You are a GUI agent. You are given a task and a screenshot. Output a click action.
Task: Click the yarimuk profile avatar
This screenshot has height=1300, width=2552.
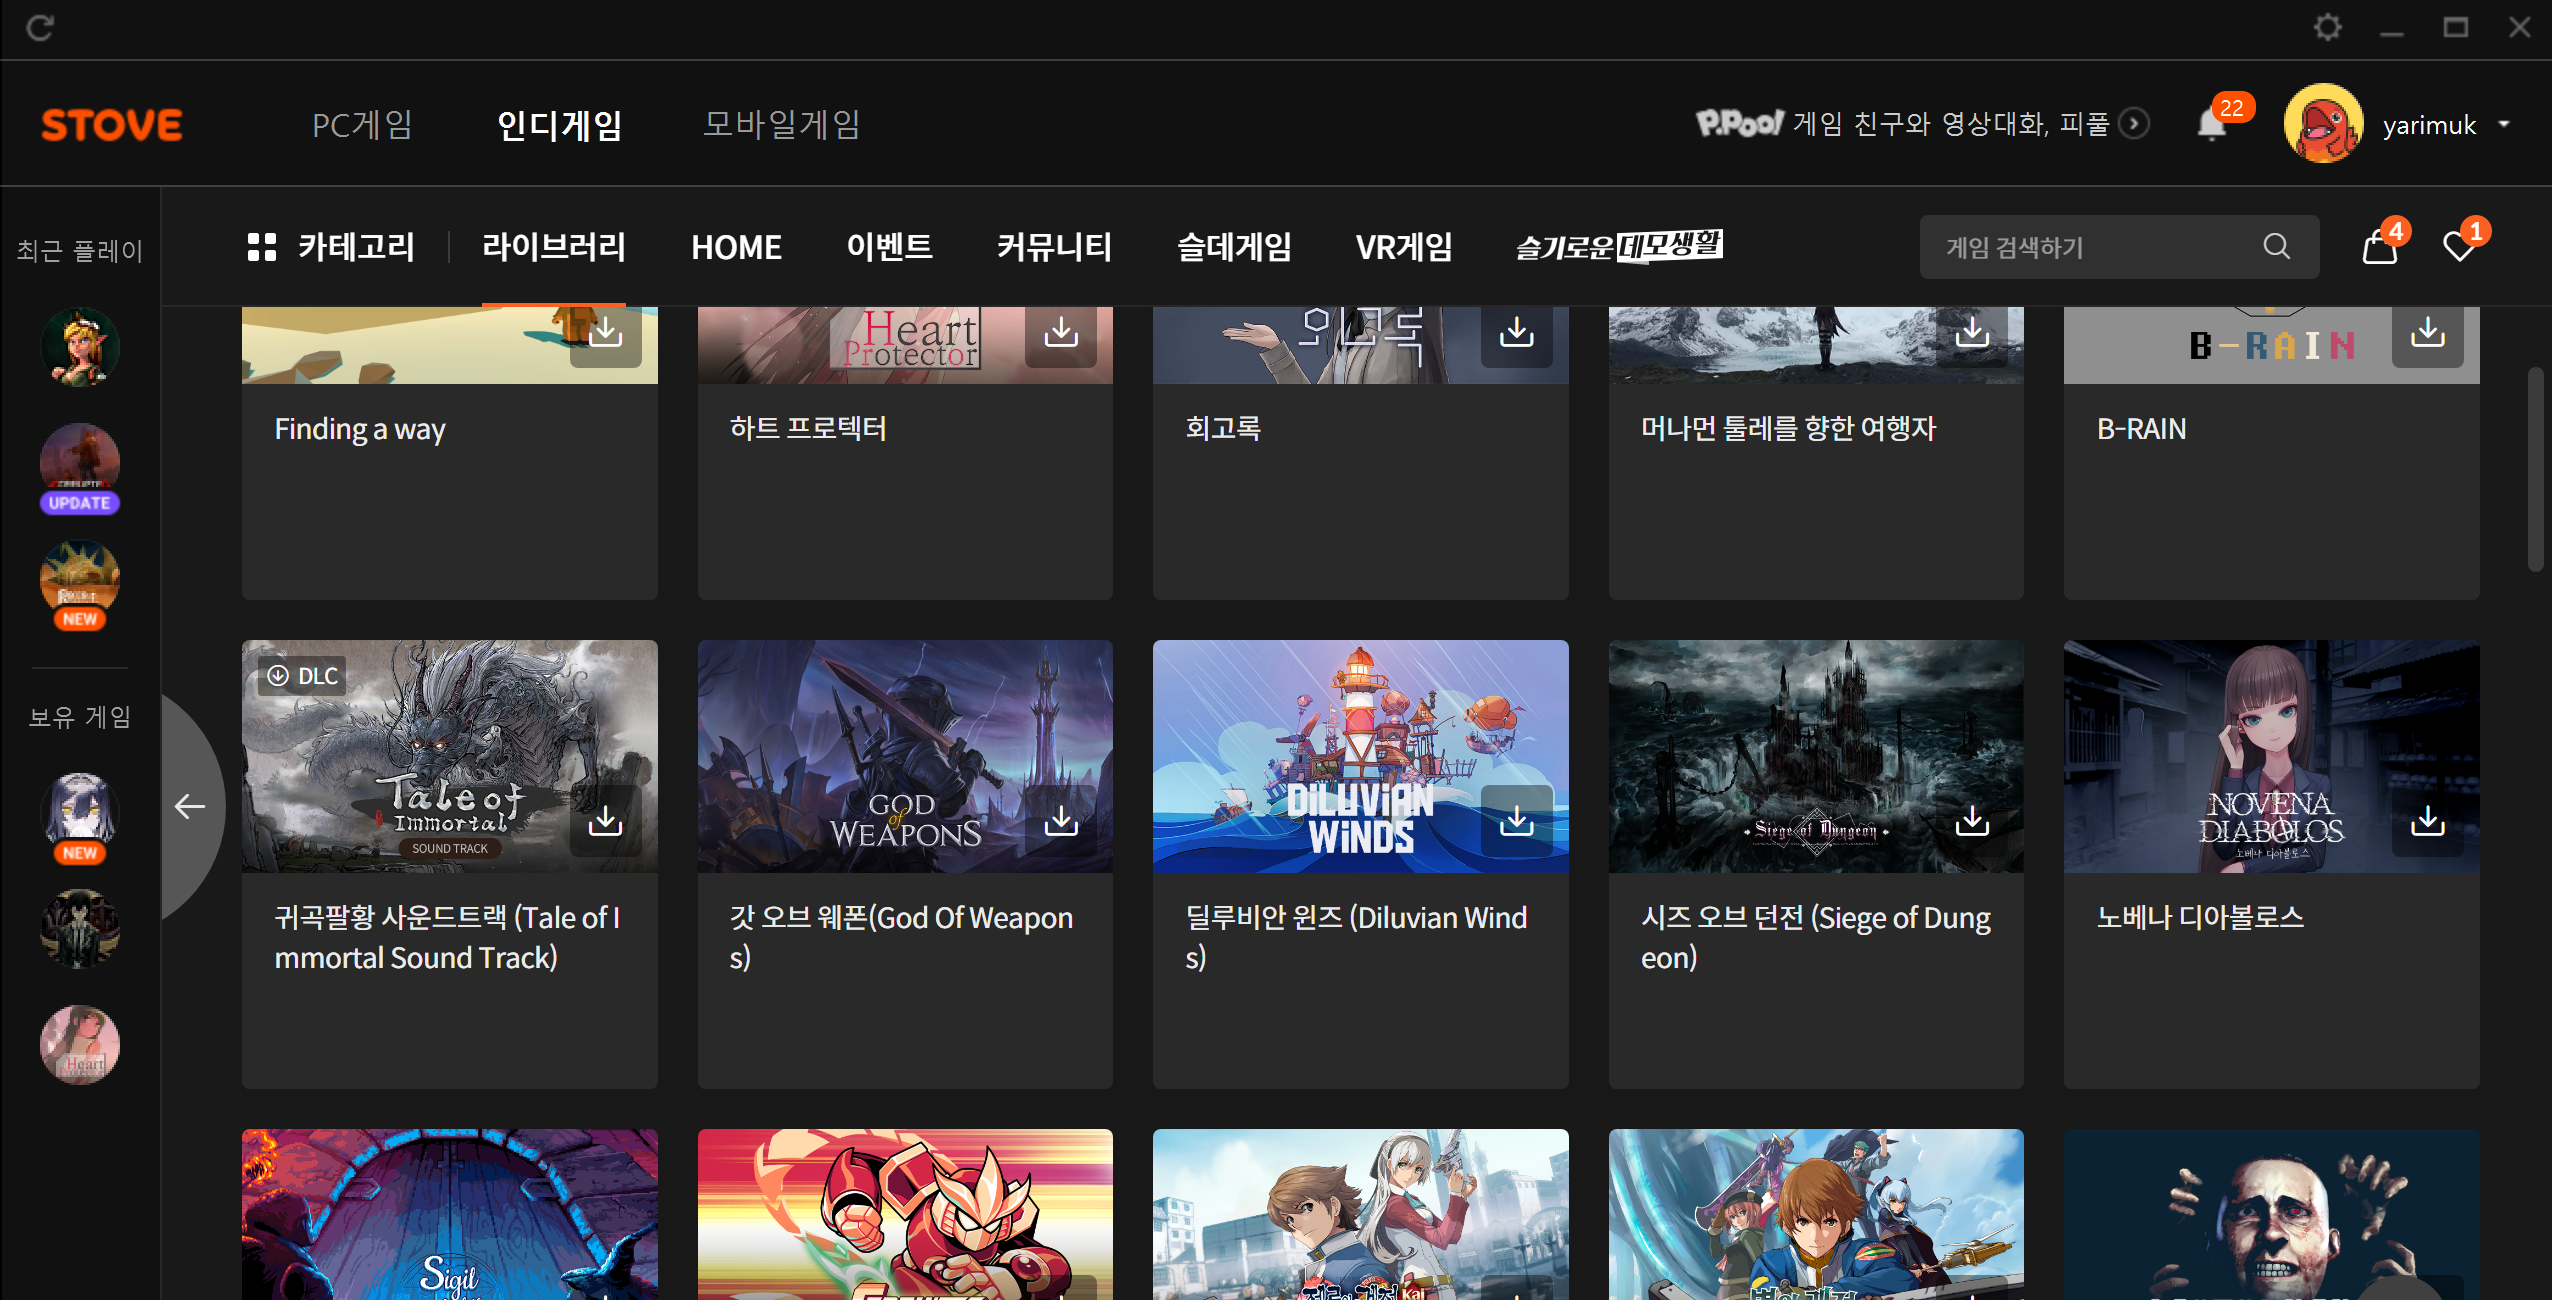(x=2324, y=124)
